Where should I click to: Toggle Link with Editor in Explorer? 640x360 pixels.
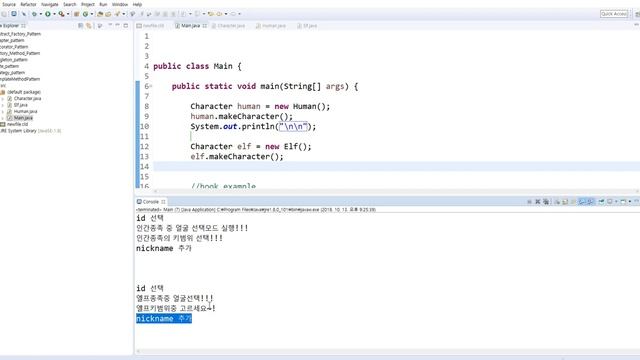(x=89, y=26)
